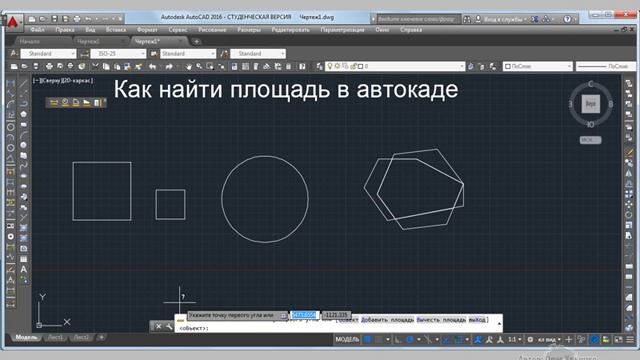Open the Рисование menu

pos(212,30)
